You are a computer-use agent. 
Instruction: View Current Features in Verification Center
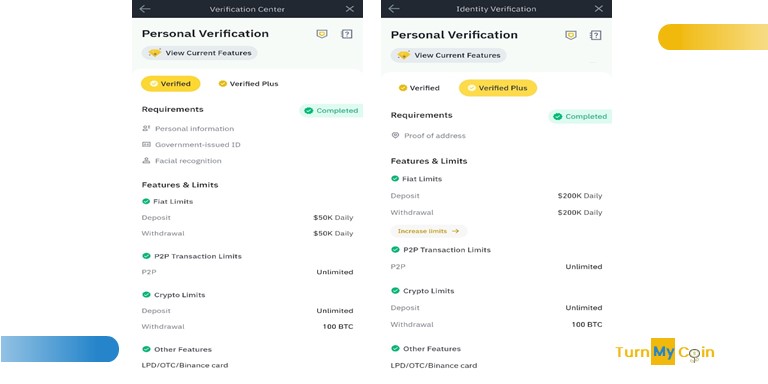coord(199,53)
